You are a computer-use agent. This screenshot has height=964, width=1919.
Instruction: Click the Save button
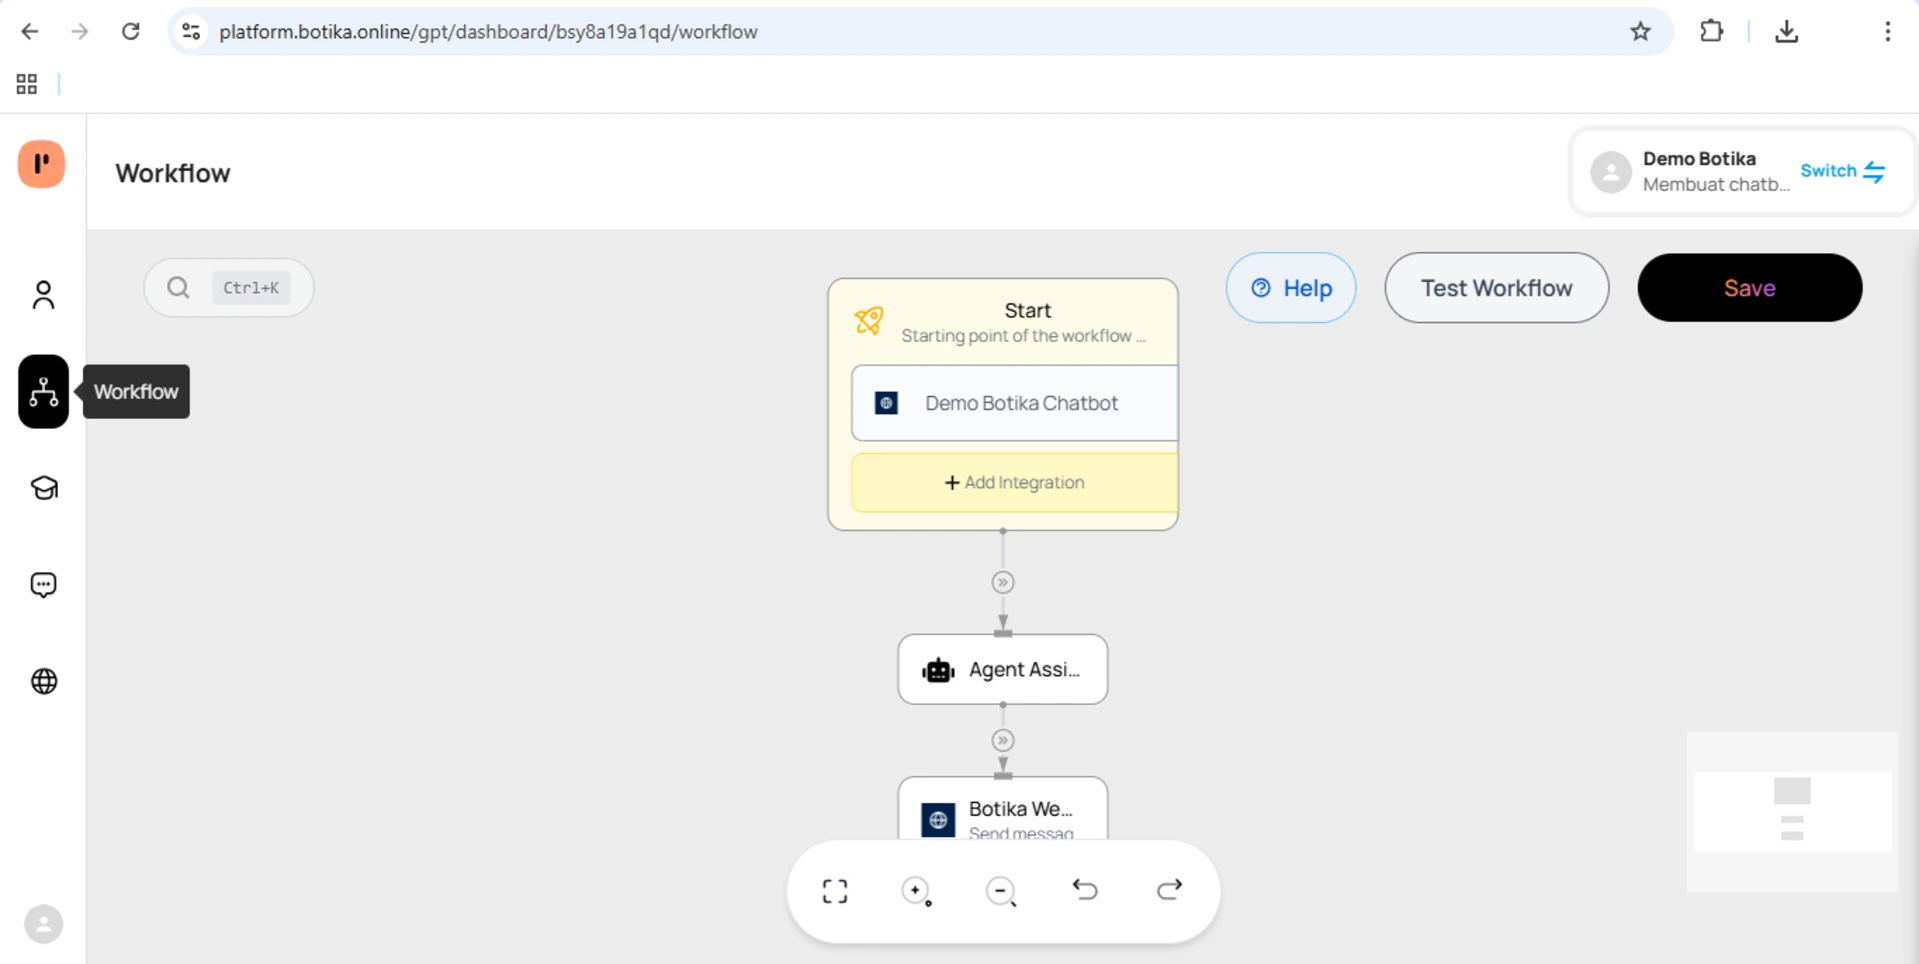pyautogui.click(x=1748, y=288)
